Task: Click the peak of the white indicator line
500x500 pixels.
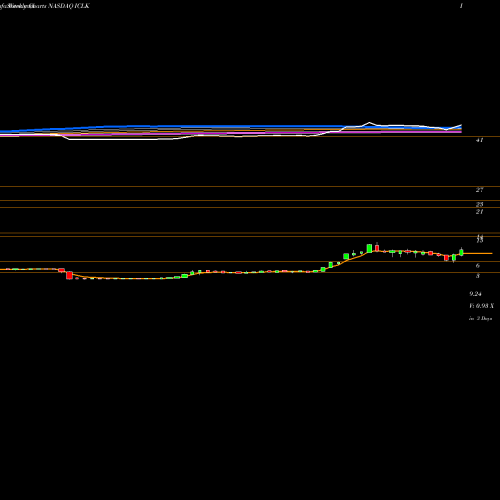Action: [x=369, y=123]
